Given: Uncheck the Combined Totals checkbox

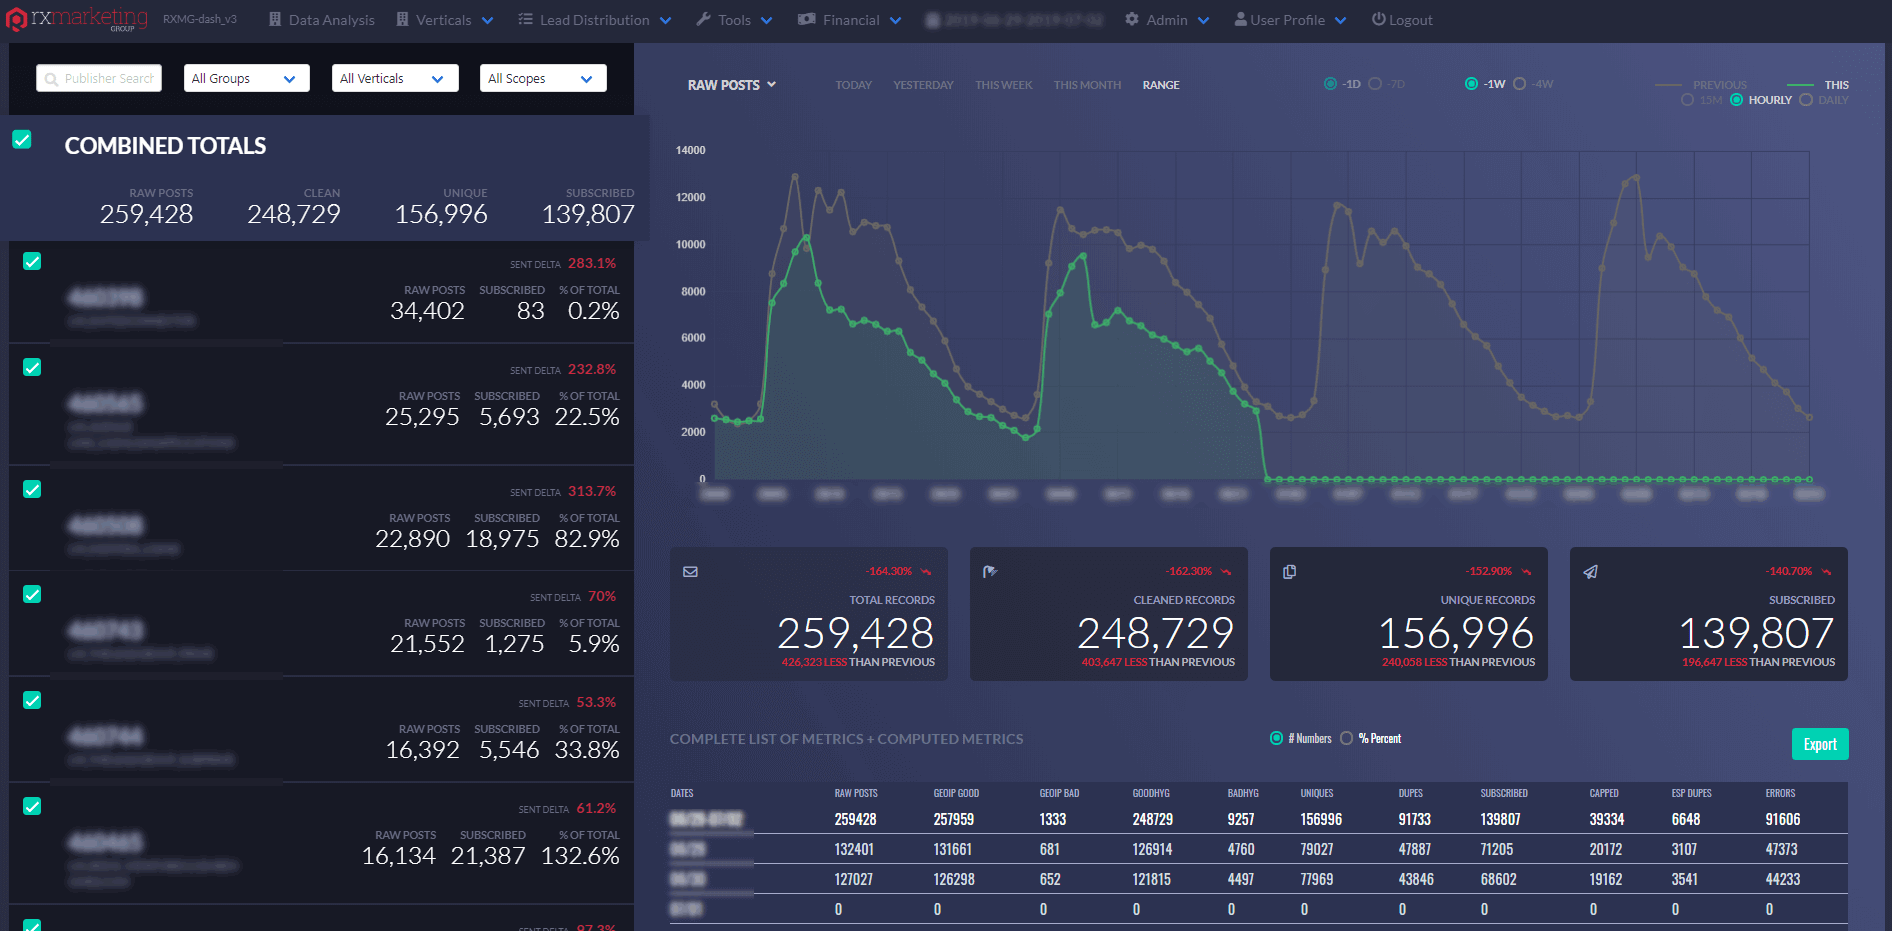Looking at the screenshot, I should 22,139.
